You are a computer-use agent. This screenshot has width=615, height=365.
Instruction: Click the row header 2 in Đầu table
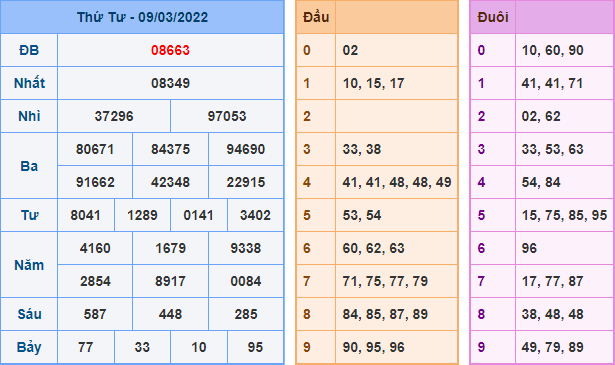307,116
